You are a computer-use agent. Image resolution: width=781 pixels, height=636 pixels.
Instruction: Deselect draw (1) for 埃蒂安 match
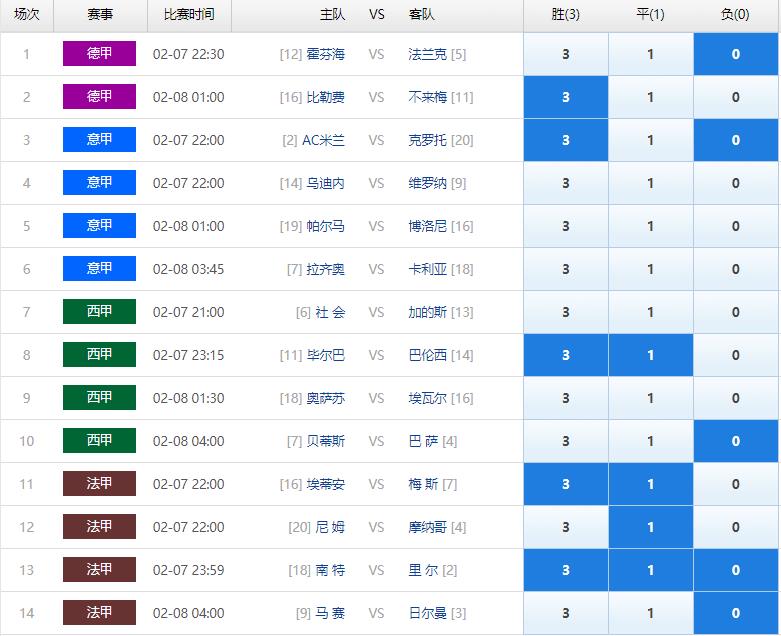point(651,484)
